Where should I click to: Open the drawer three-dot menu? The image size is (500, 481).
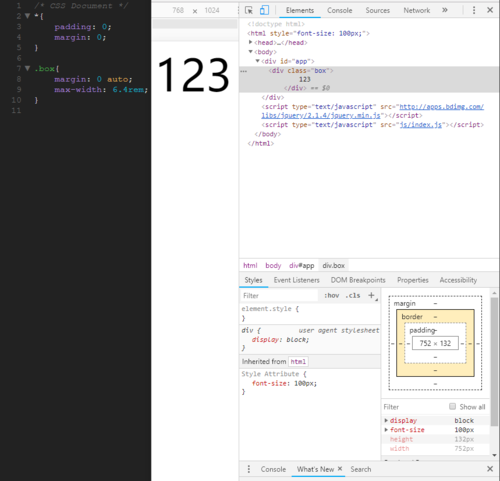[x=249, y=469]
